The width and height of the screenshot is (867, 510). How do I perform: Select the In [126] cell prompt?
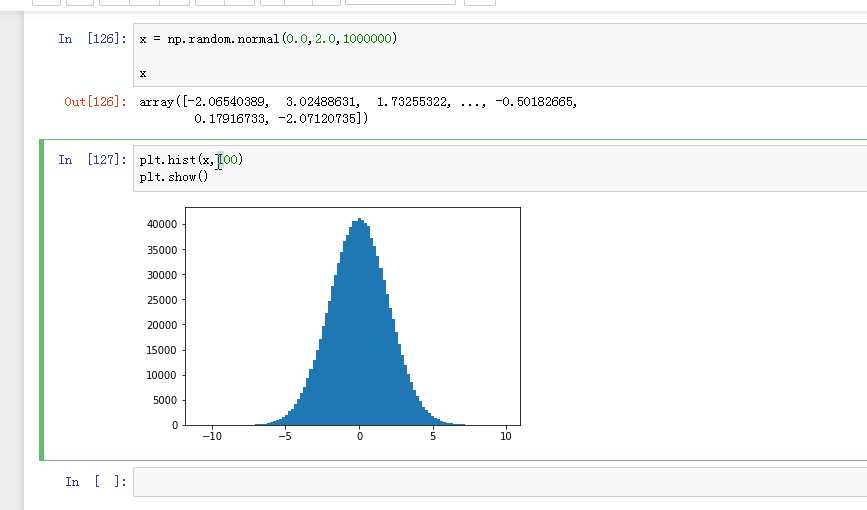pos(92,39)
